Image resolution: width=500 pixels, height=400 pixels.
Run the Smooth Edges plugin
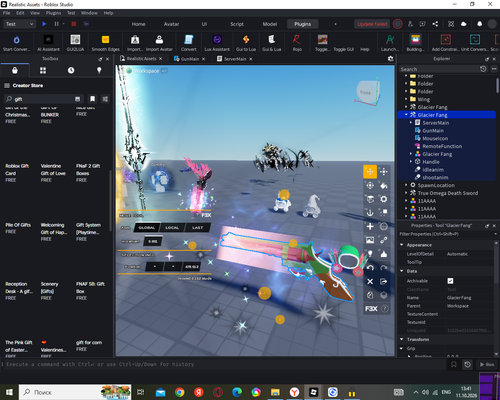[105, 43]
